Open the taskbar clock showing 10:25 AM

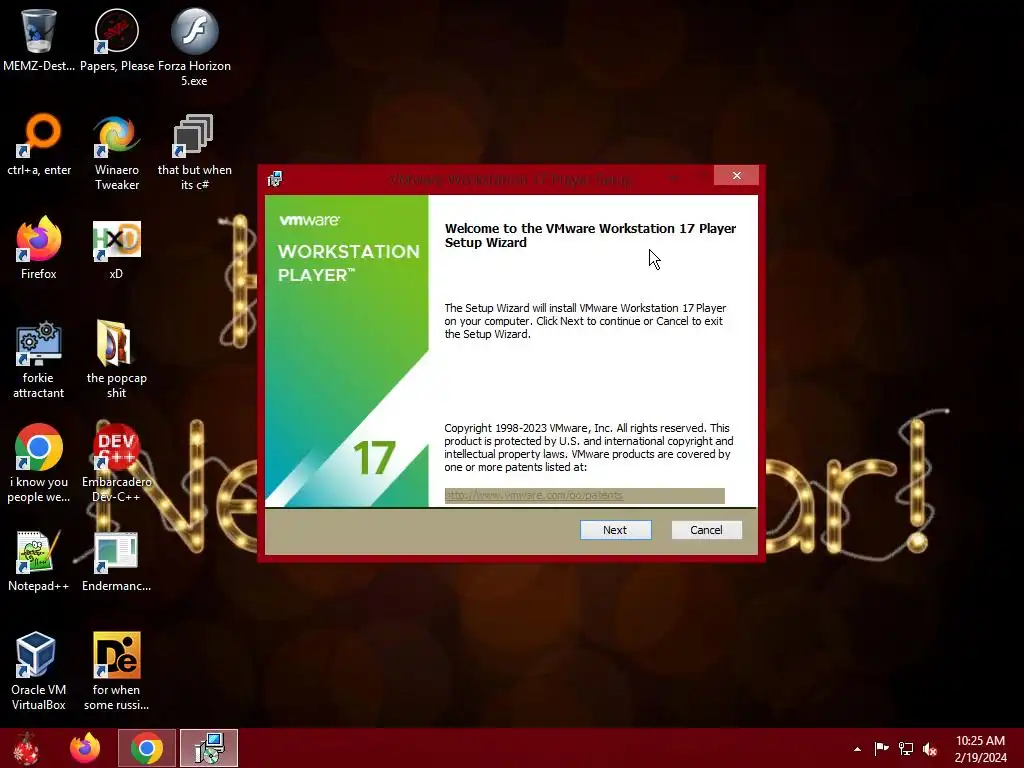pyautogui.click(x=980, y=748)
